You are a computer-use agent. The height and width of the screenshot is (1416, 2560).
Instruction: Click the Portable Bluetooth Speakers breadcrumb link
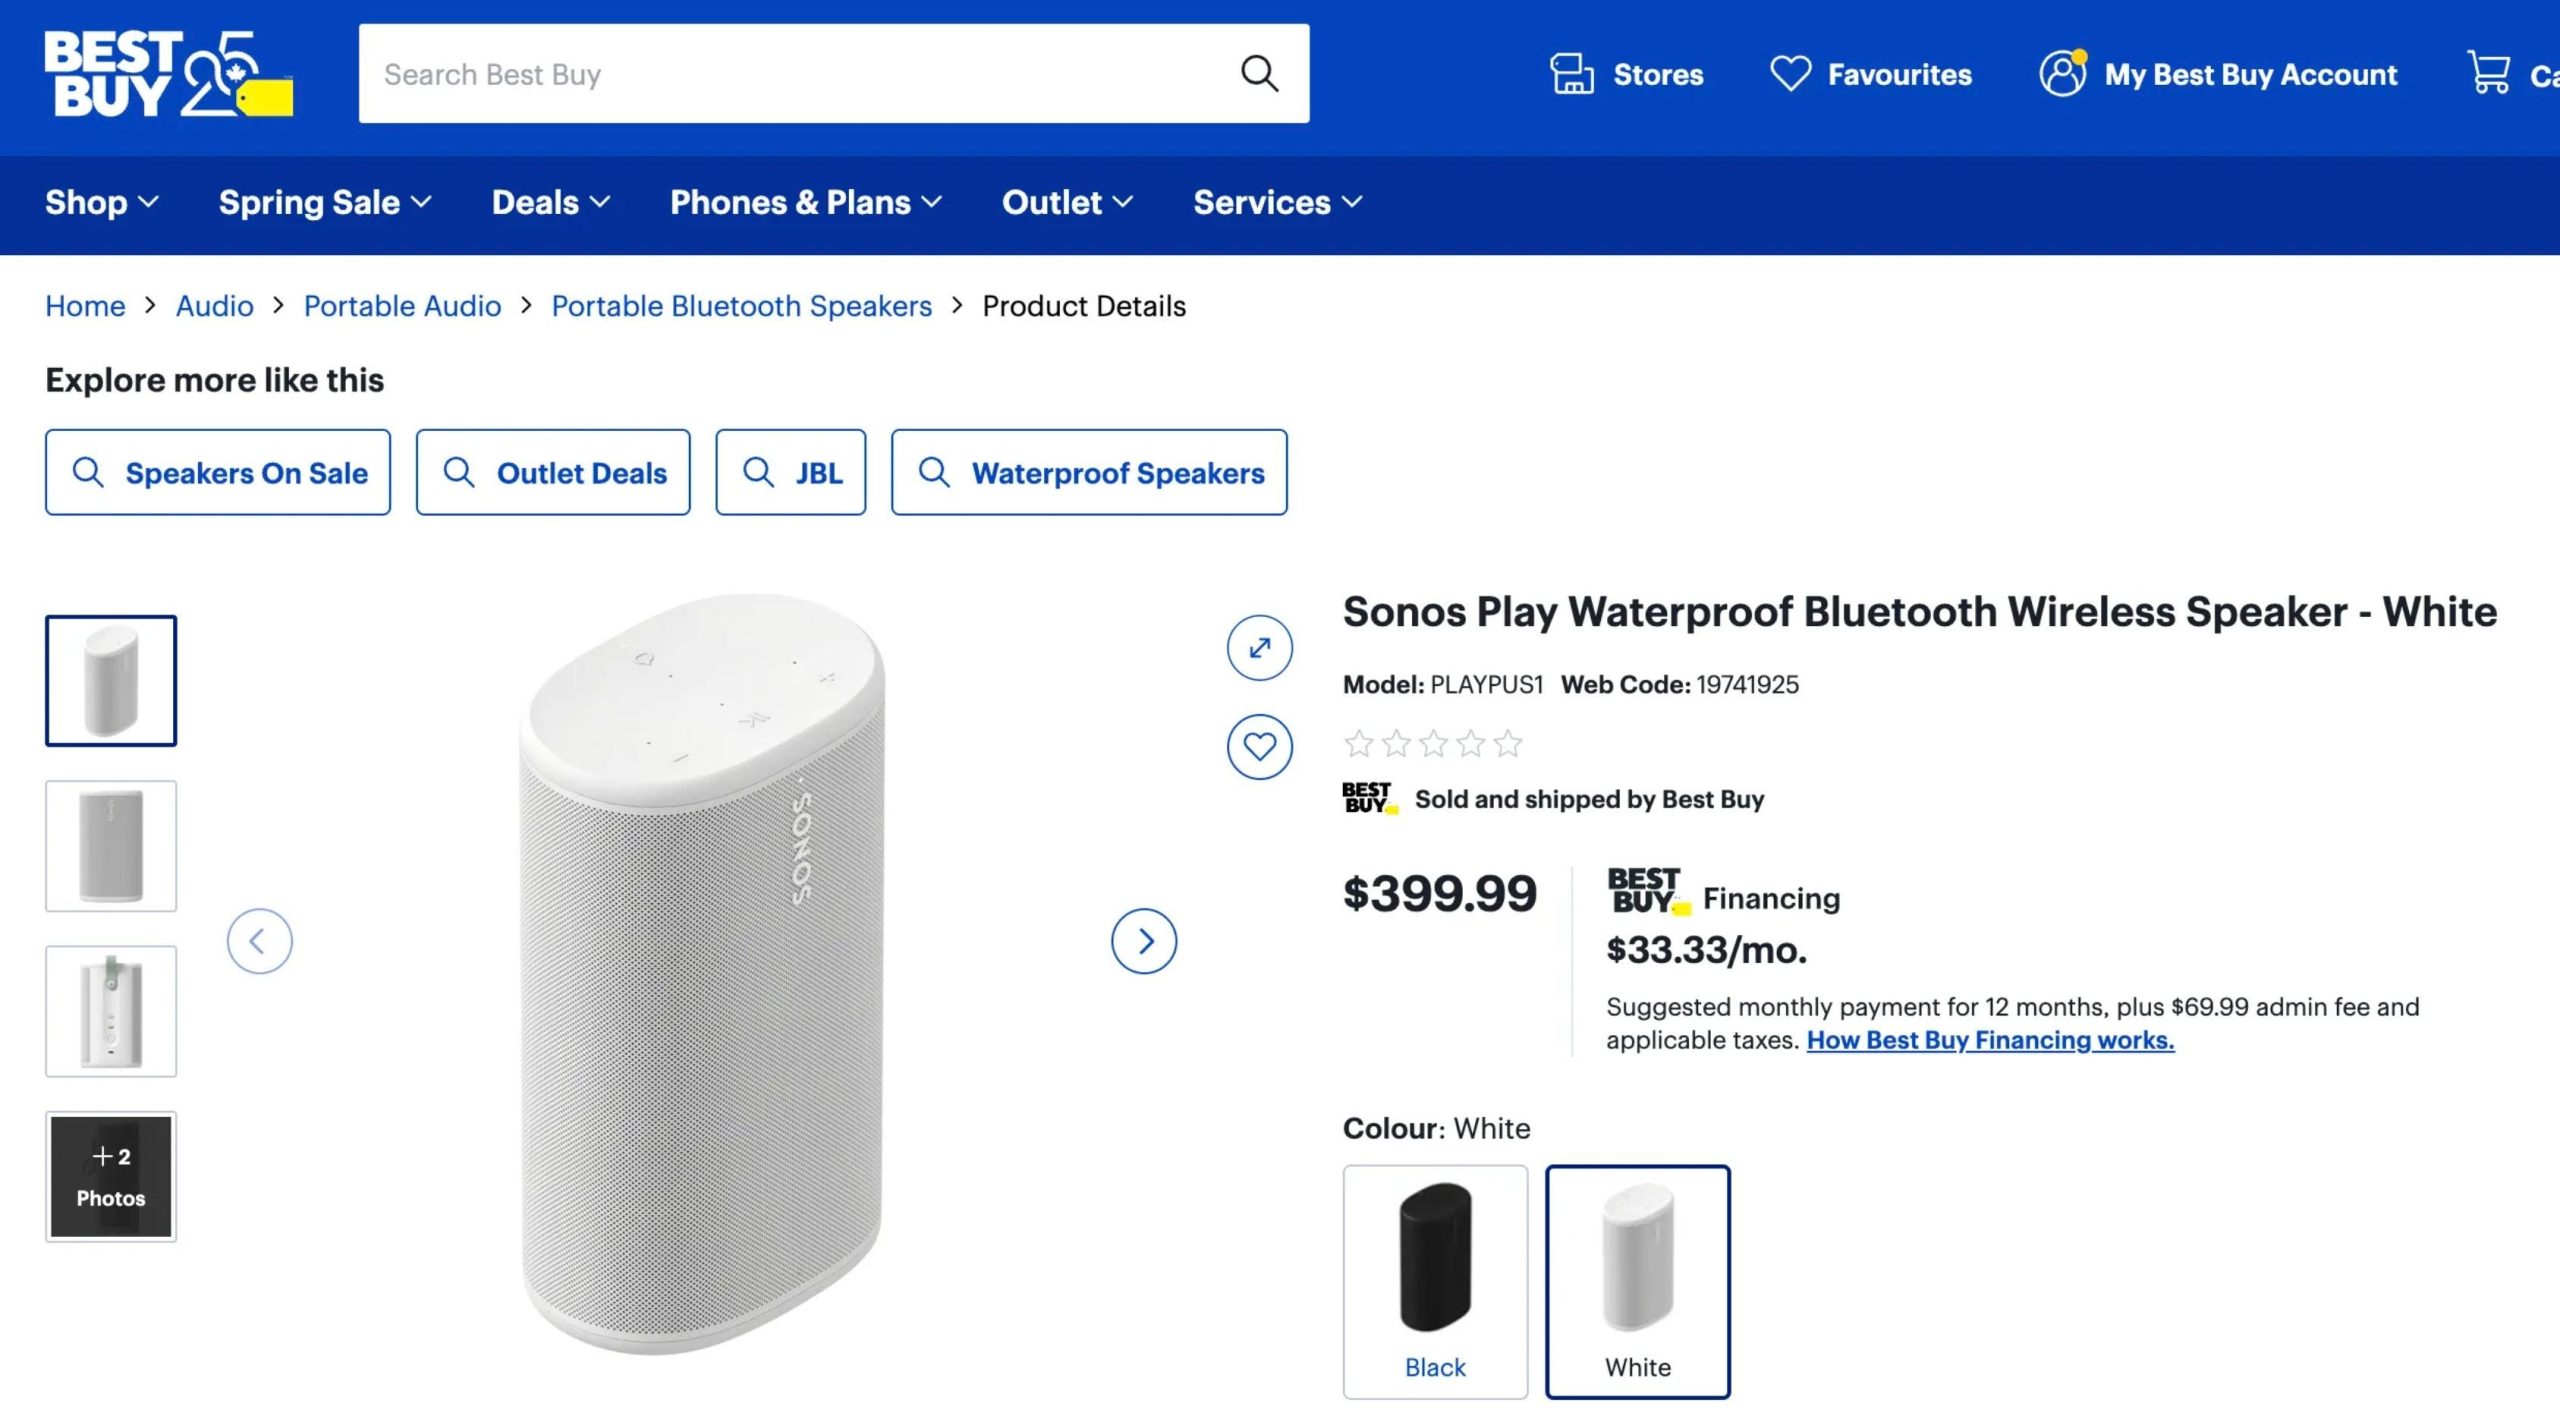(x=741, y=306)
